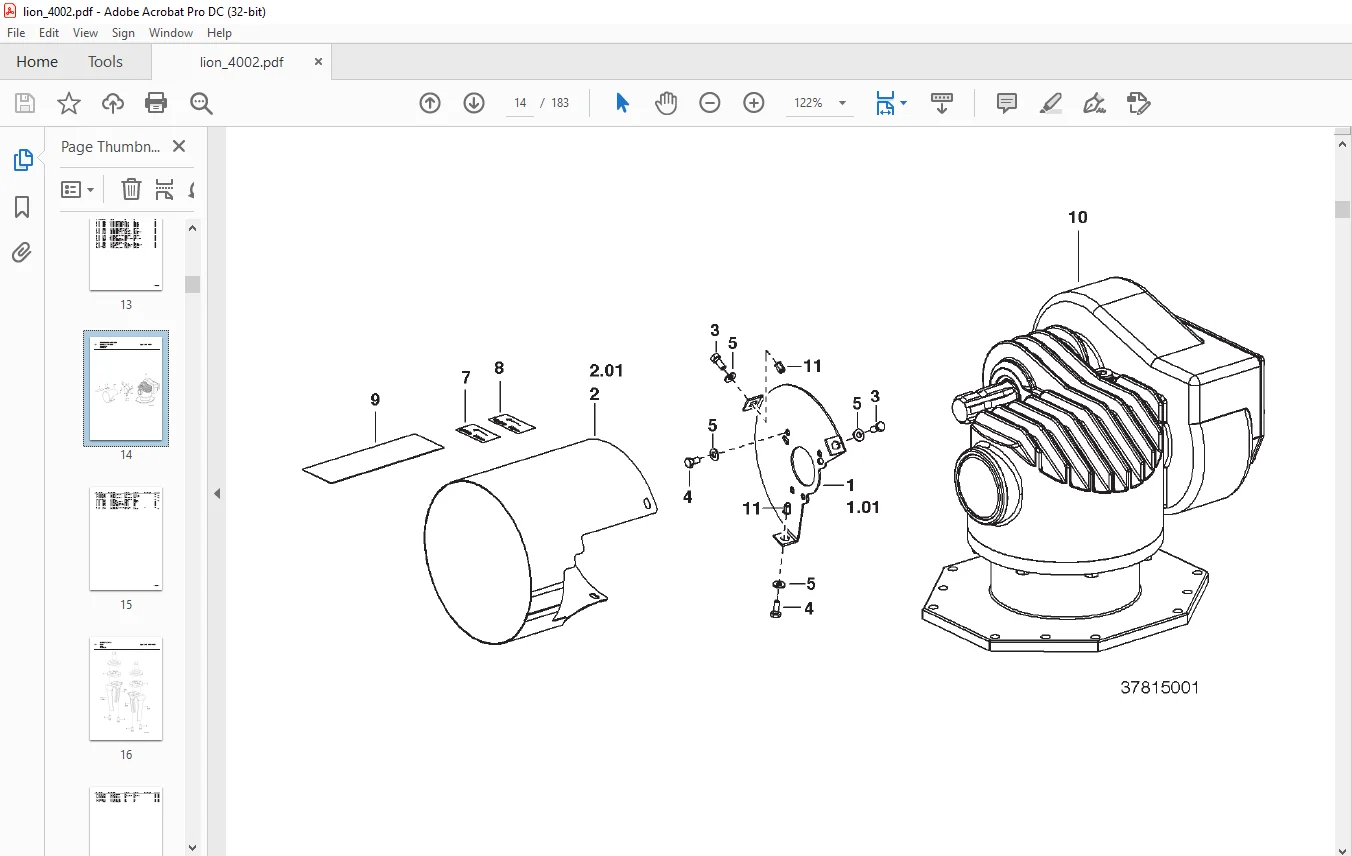Image resolution: width=1352 pixels, height=856 pixels.
Task: Click part label 9 in the drawing
Action: 375,400
